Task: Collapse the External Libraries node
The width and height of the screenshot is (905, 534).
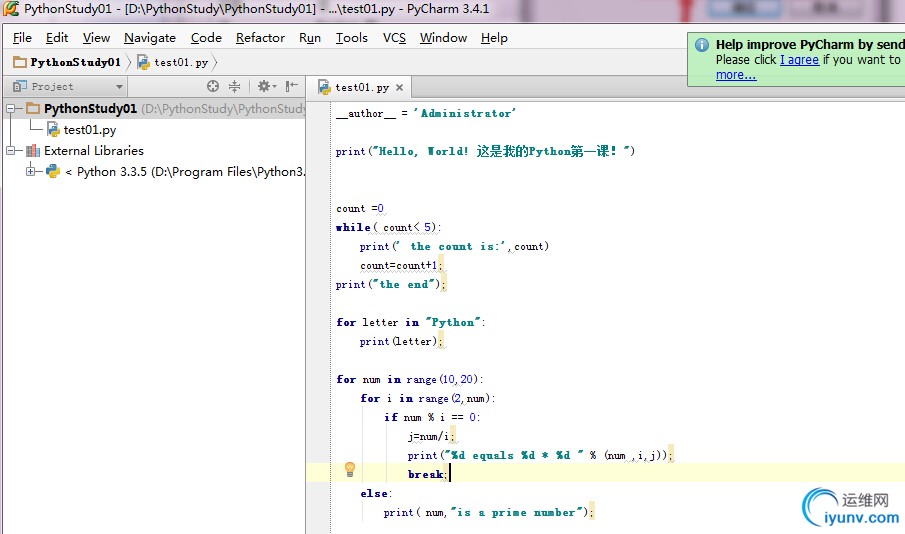Action: 10,151
